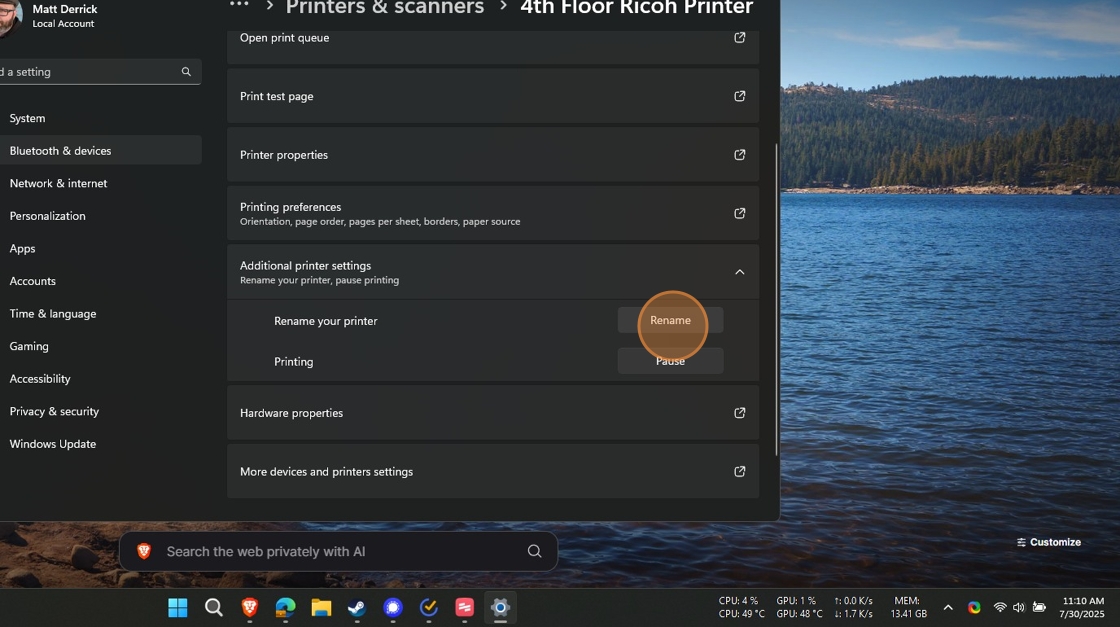Click the Hardware properties row
The width and height of the screenshot is (1120, 627).
click(493, 413)
